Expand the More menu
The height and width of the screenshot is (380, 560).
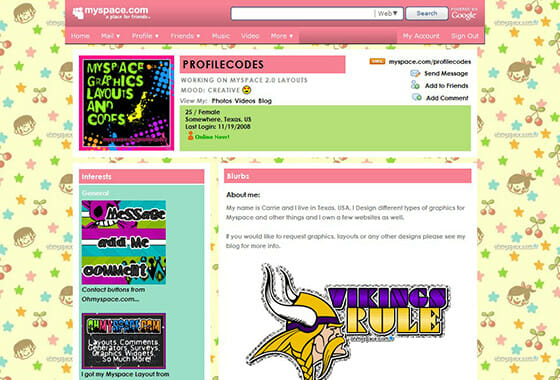[282, 36]
